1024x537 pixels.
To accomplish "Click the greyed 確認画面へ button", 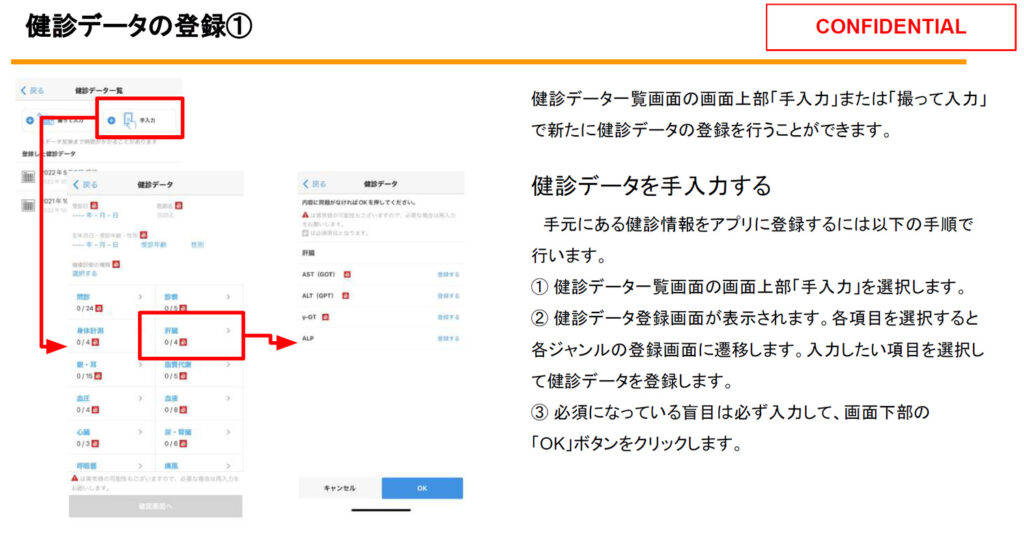I will (x=155, y=506).
